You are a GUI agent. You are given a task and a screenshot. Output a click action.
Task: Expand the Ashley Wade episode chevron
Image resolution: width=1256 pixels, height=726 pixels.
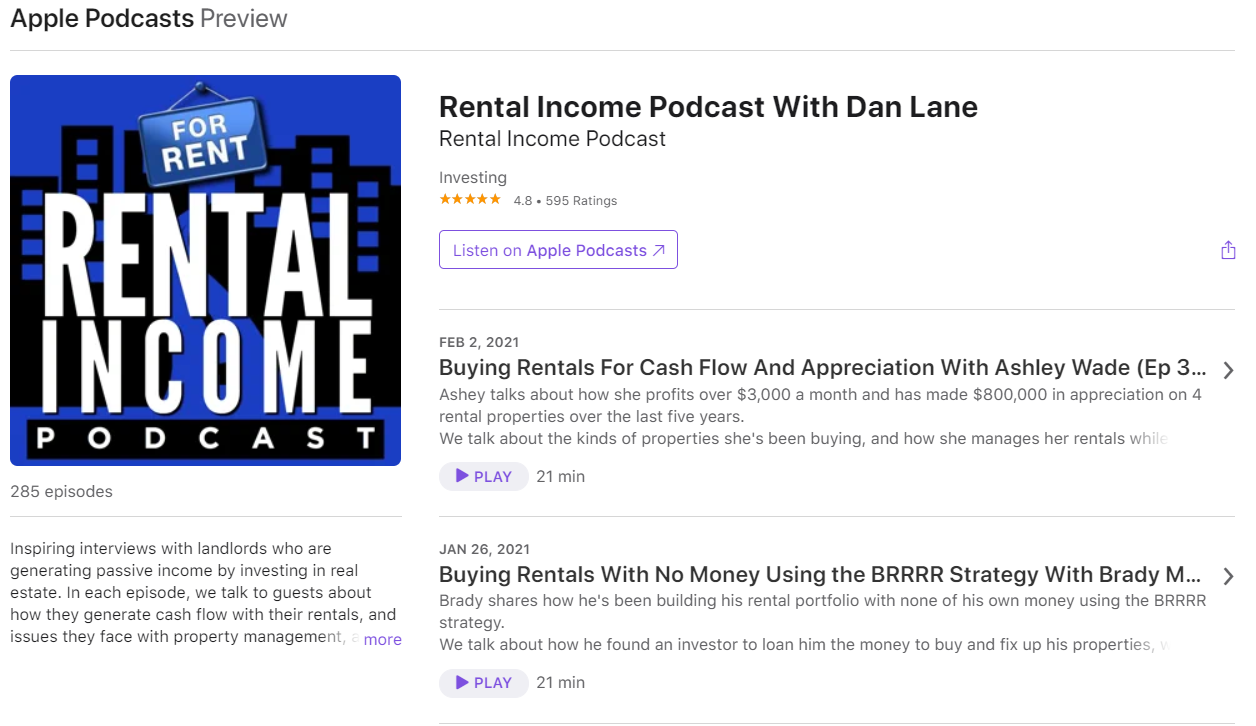[x=1228, y=370]
